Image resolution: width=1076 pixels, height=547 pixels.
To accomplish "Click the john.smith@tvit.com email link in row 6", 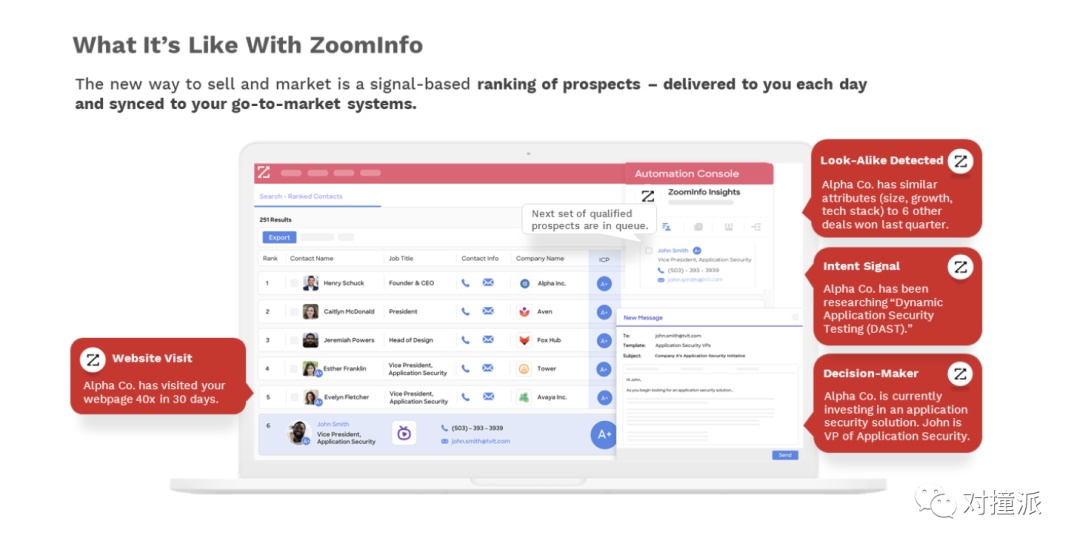I will 480,441.
